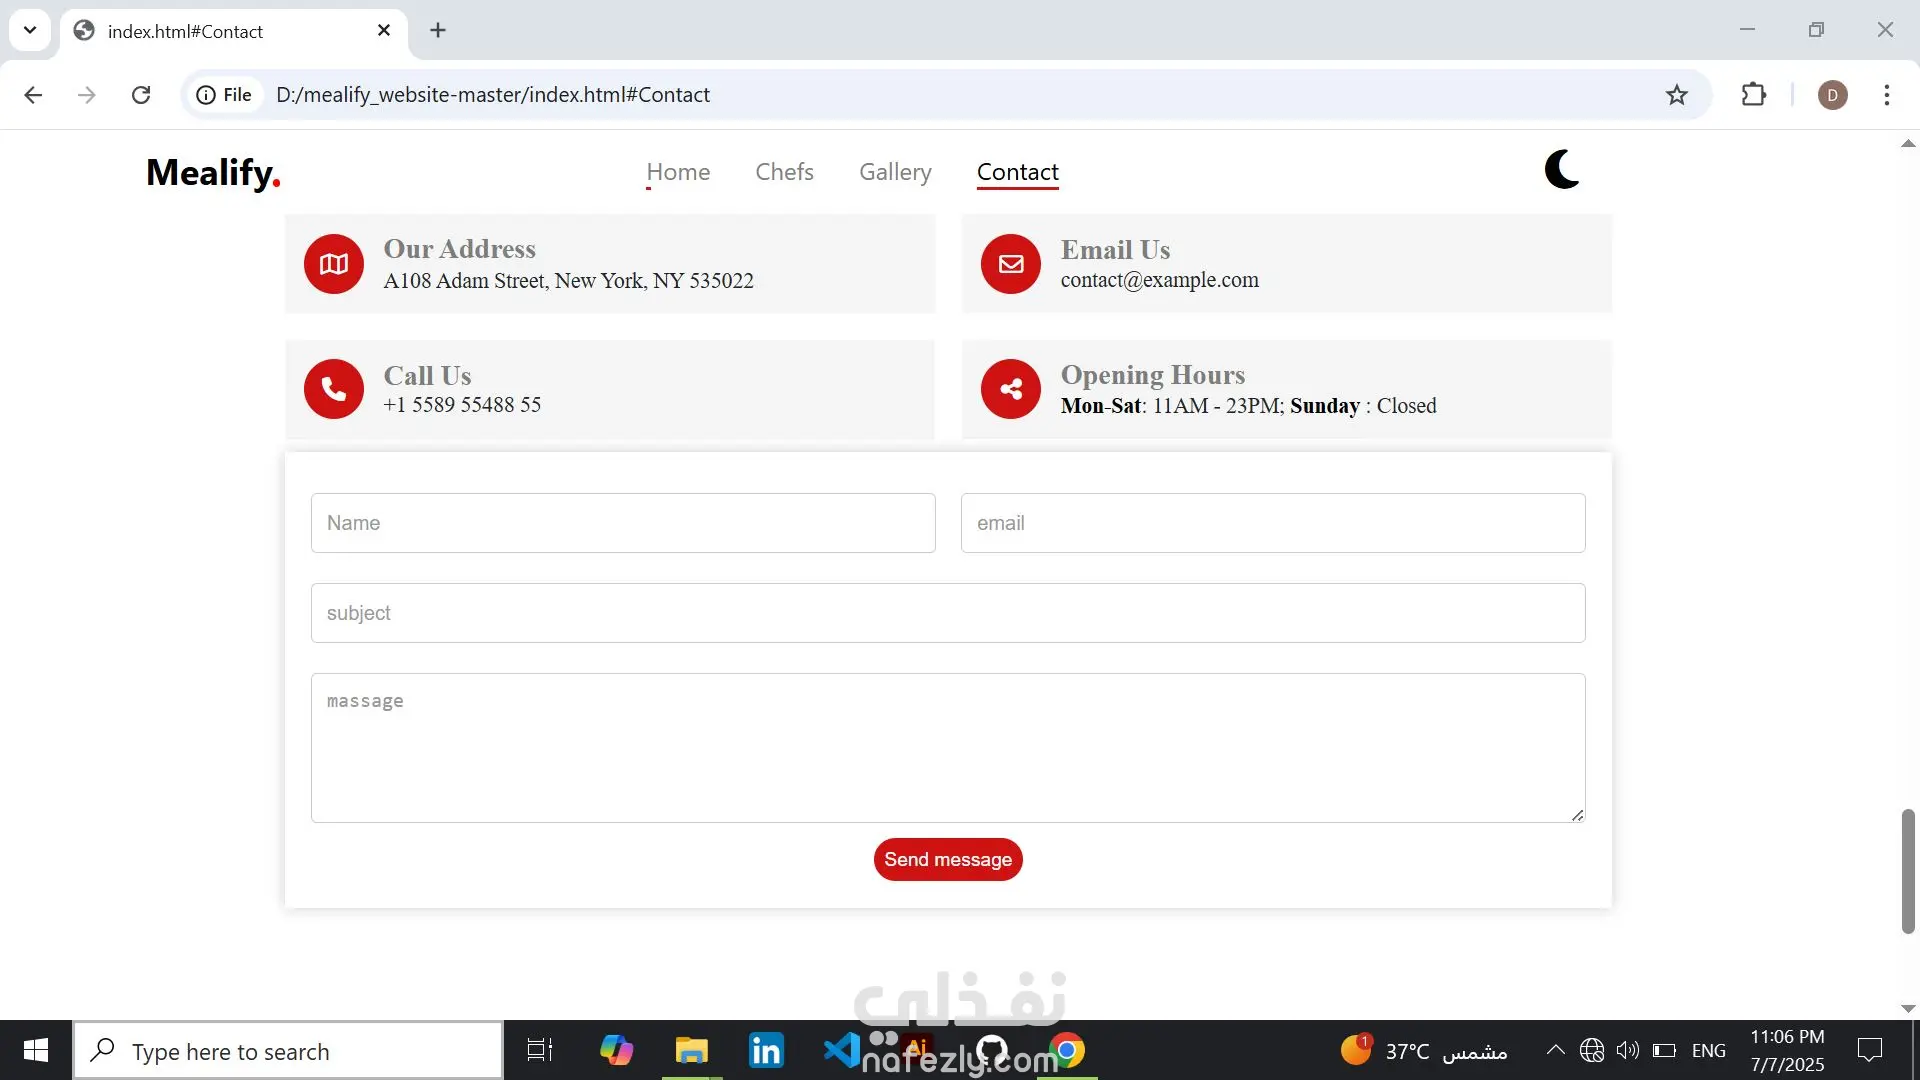Viewport: 1920px width, 1080px height.
Task: Click the Mealify logo
Action: [213, 172]
